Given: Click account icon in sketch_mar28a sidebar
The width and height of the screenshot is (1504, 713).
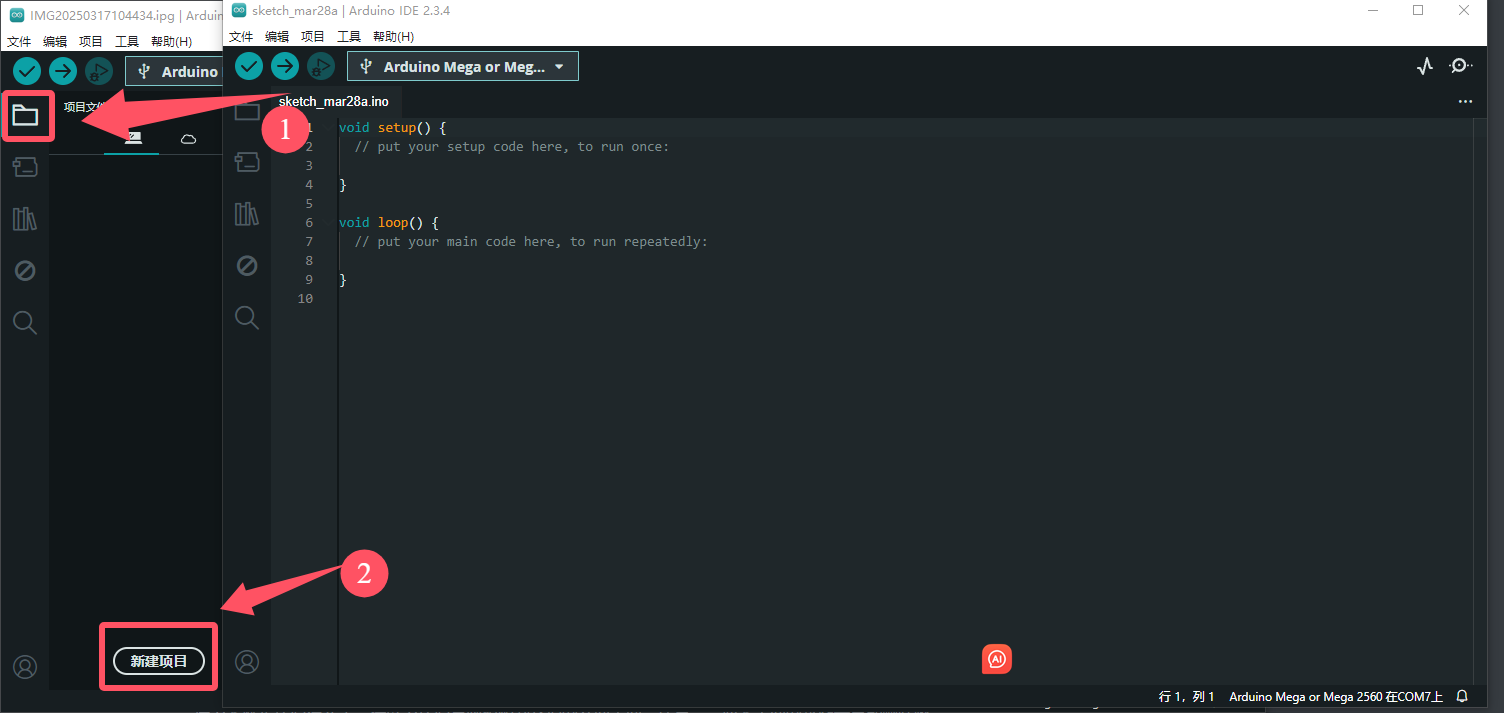Looking at the screenshot, I should click(247, 661).
